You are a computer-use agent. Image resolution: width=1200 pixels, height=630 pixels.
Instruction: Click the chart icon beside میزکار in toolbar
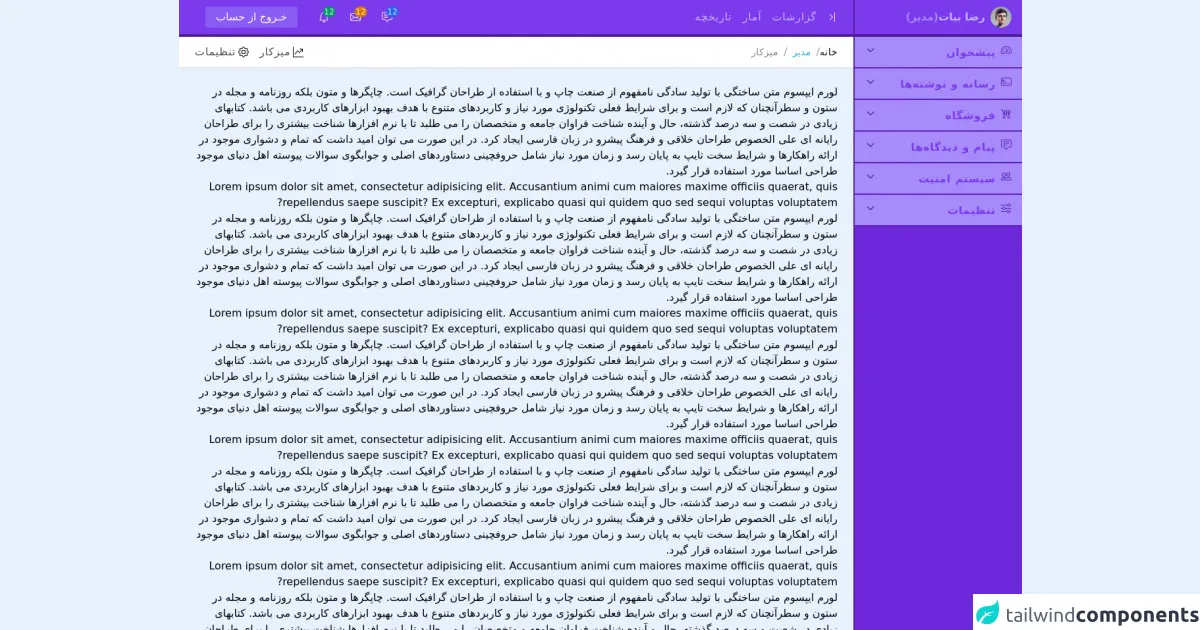tap(297, 52)
